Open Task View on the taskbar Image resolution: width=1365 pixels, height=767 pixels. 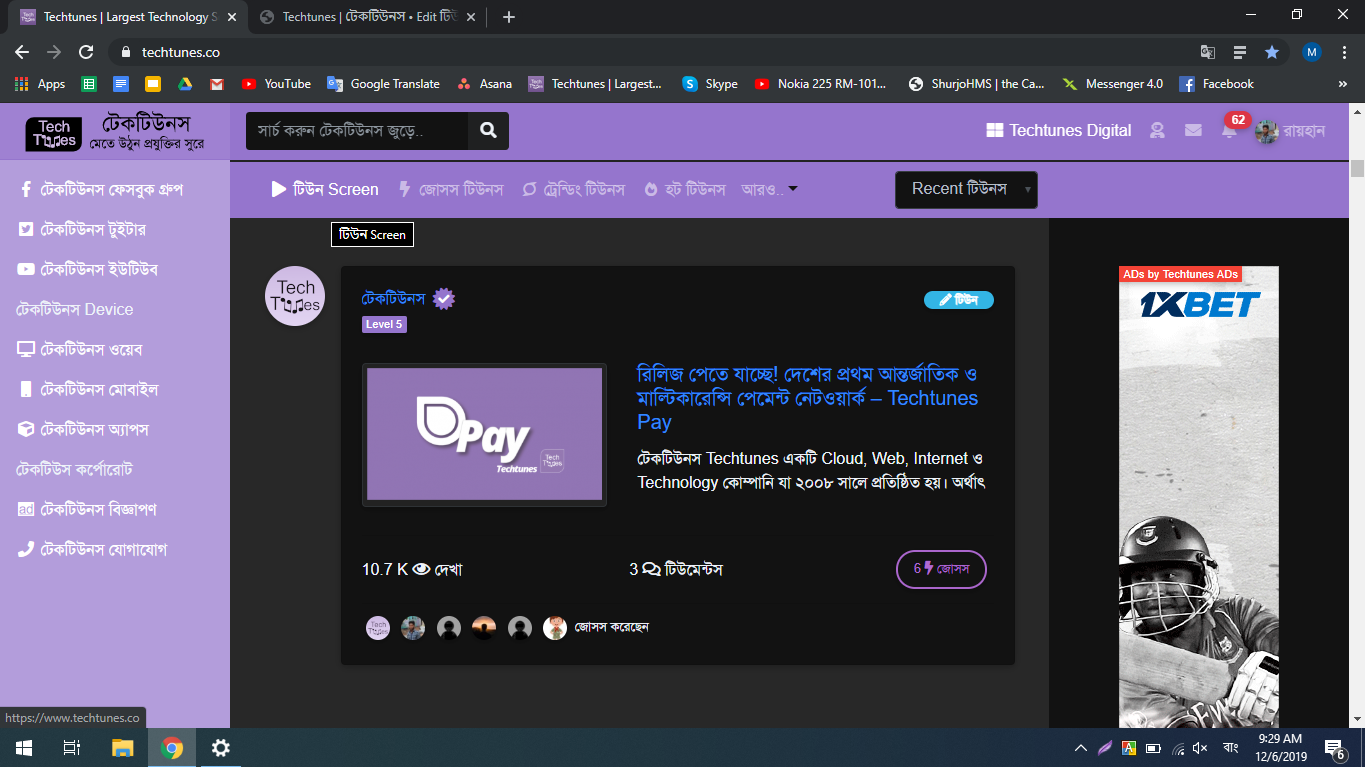pos(72,748)
